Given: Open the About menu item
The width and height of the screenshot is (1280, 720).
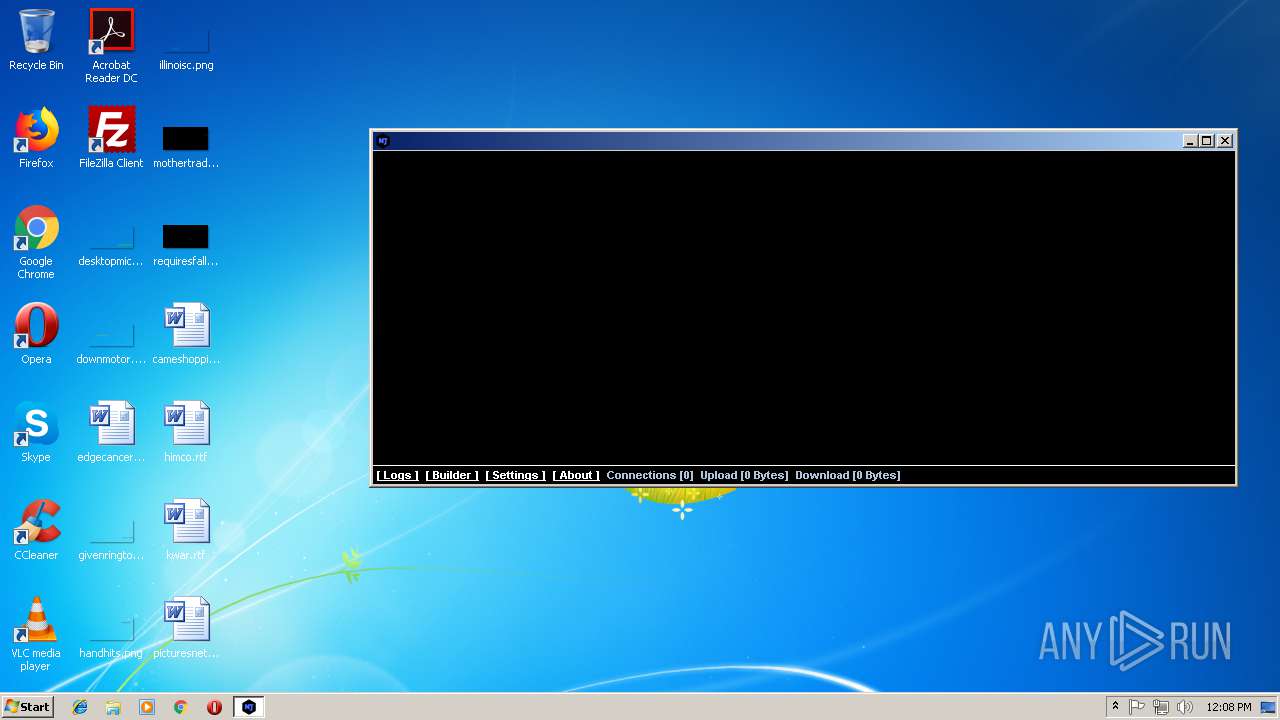Looking at the screenshot, I should coord(576,475).
